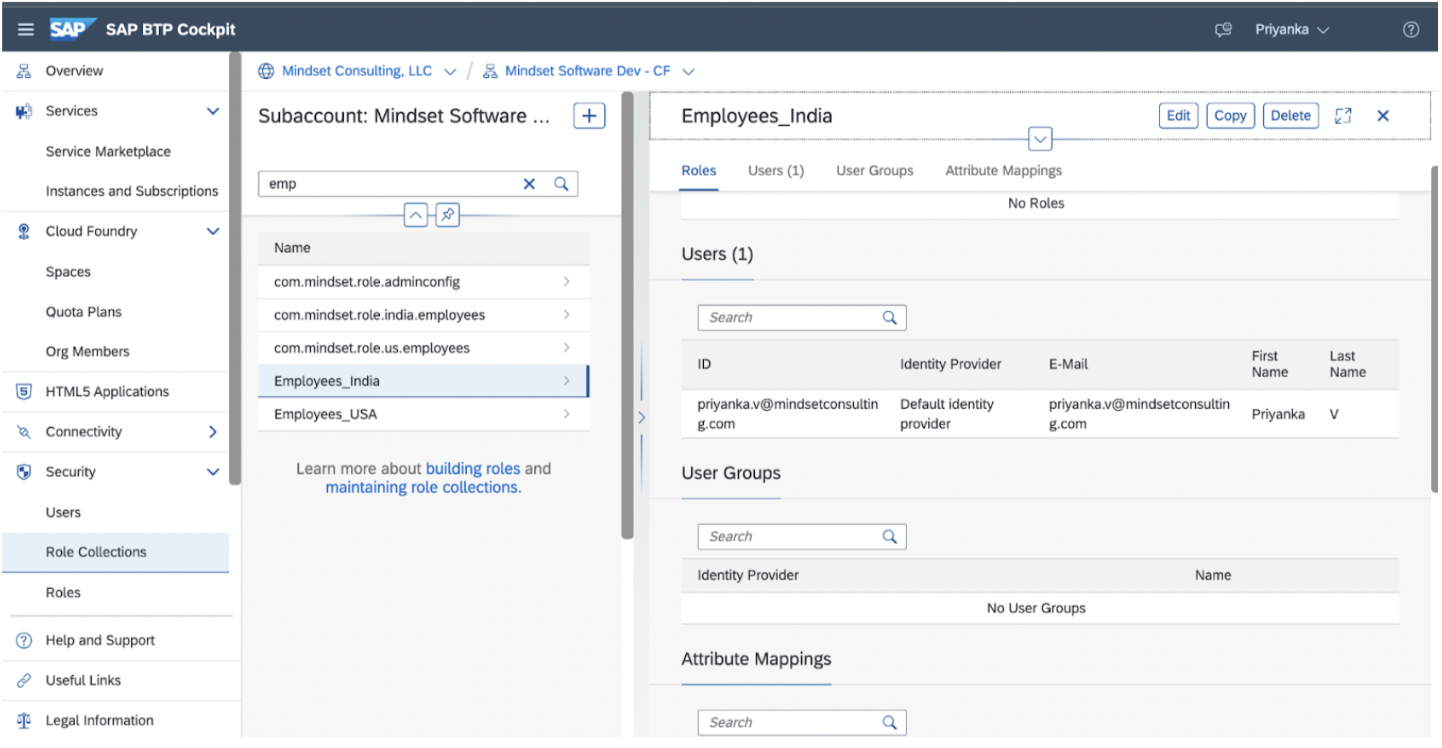Create a new role collection with the plus button

(588, 115)
